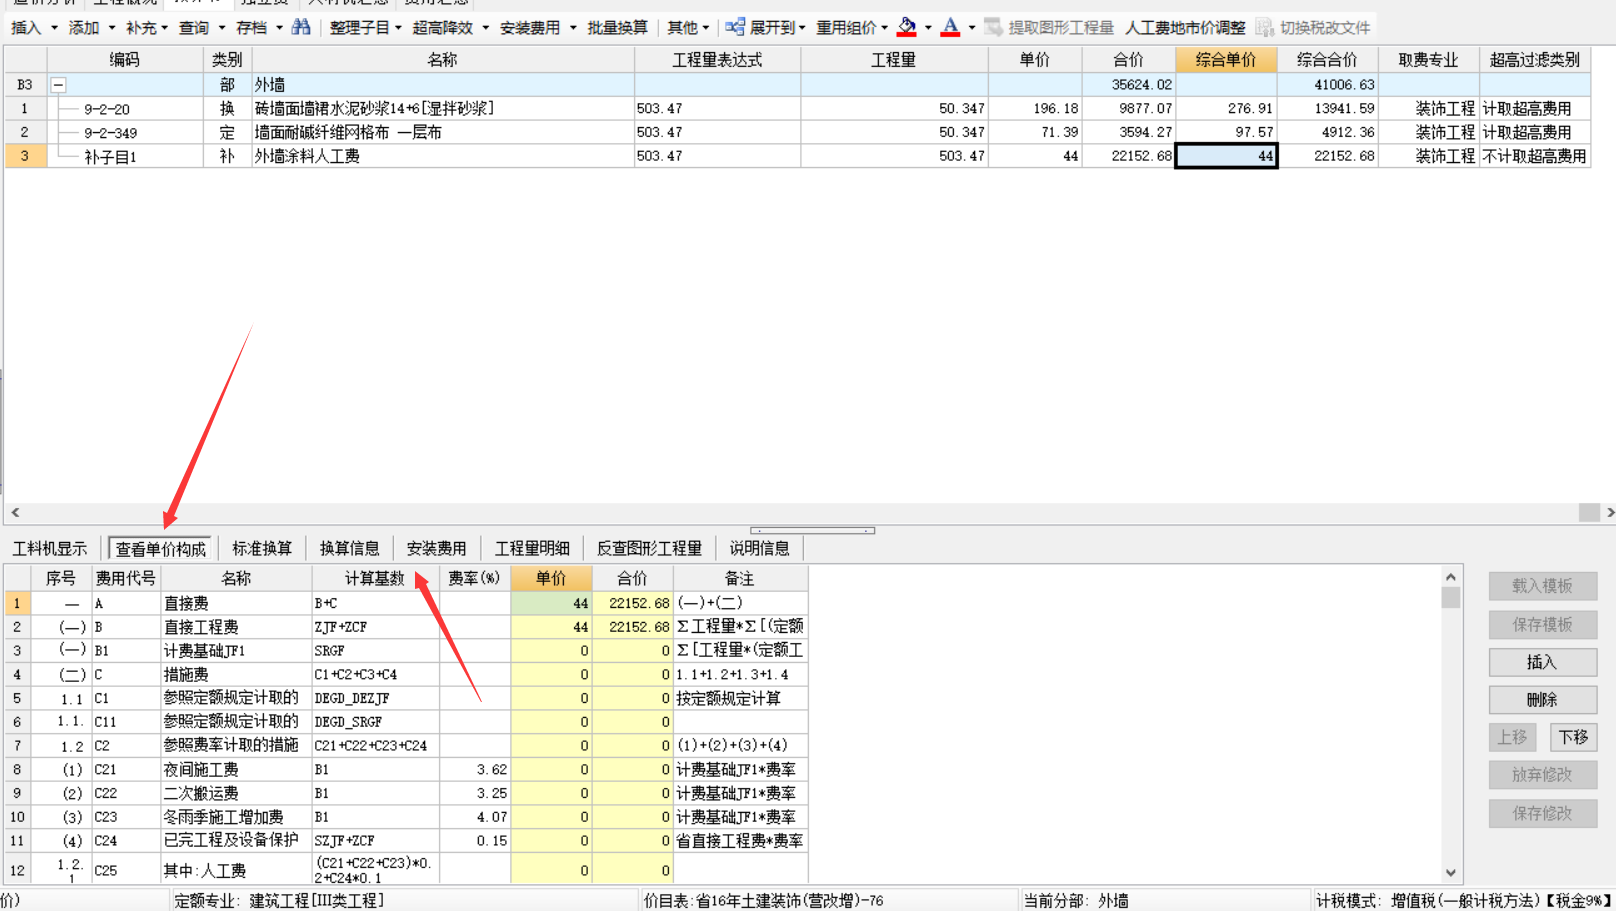Screen dimensions: 1616x911
Task: Click 人工费地市价调整 in the toolbar
Action: [1185, 28]
